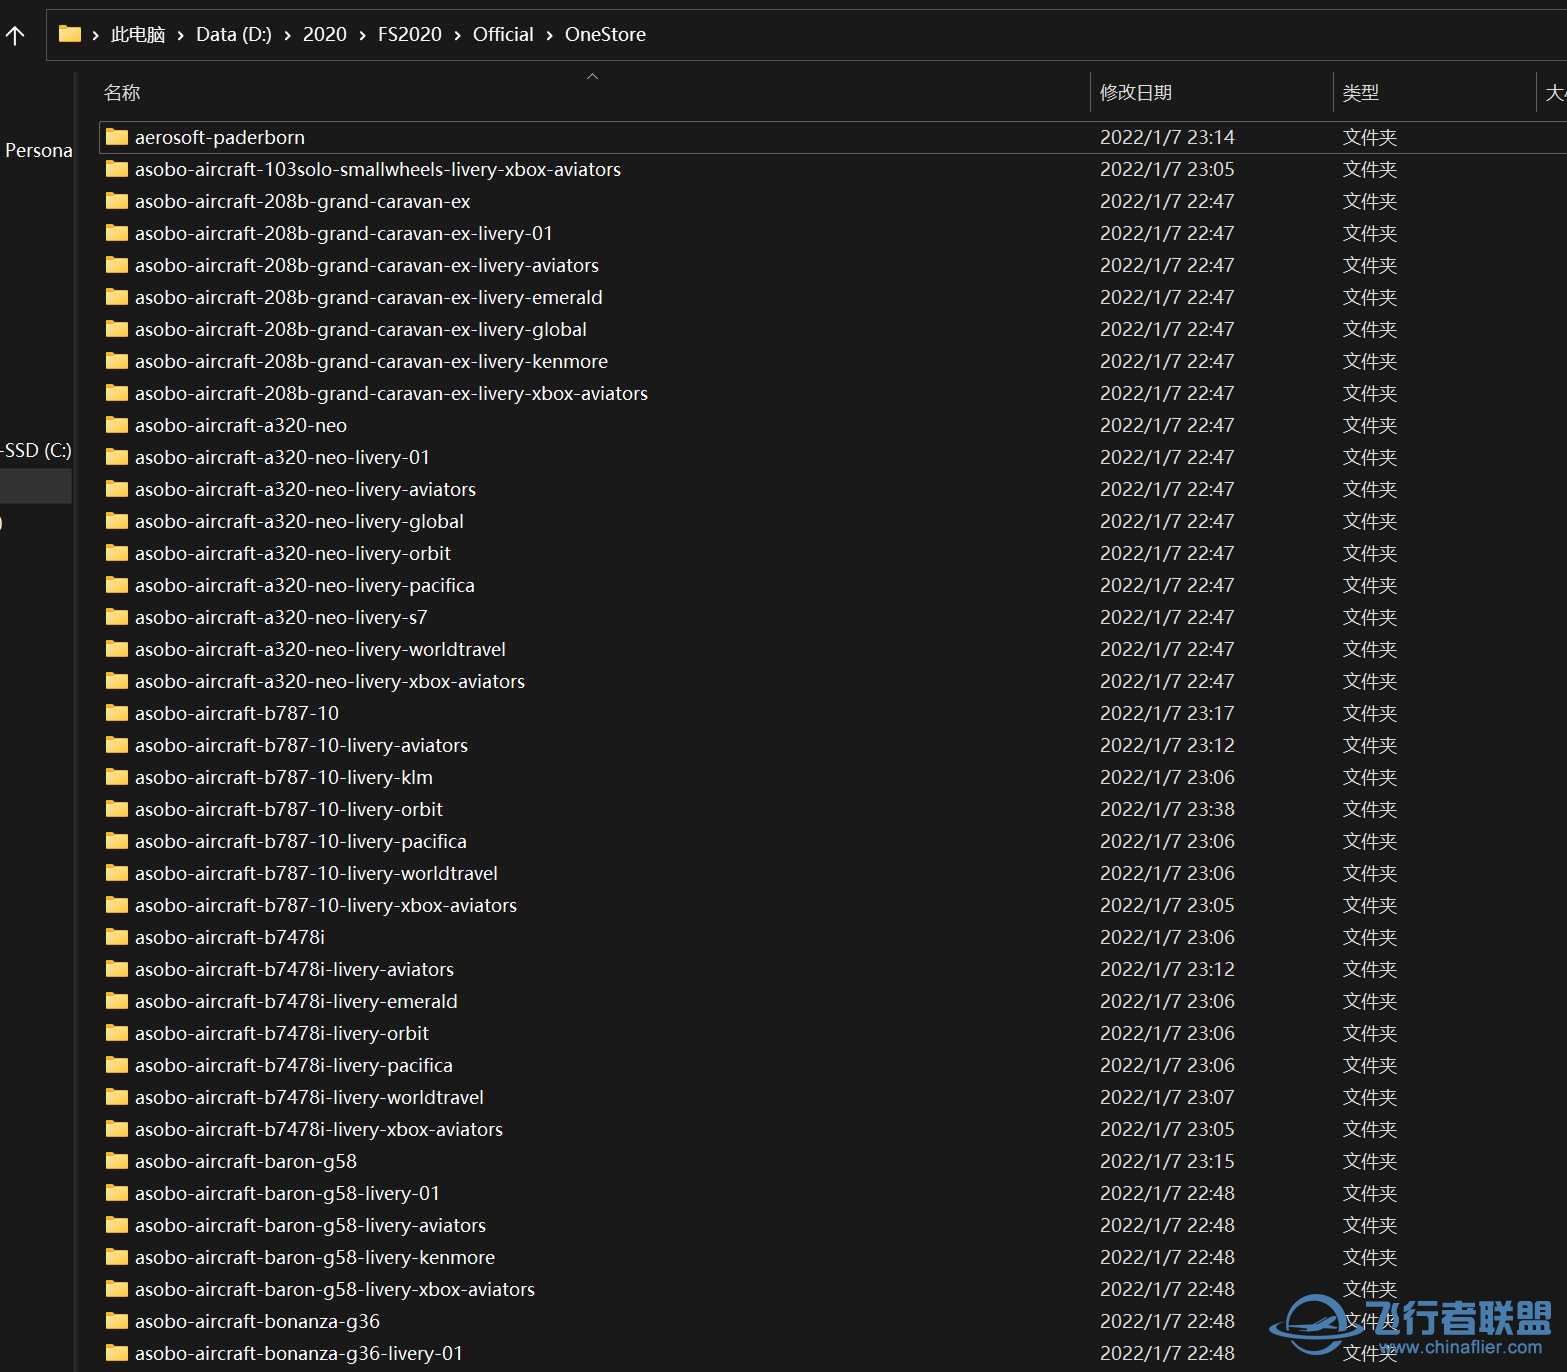Select asobo-aircraft-a320-neo-livery-pacifica folder name
The height and width of the screenshot is (1372, 1567).
(x=305, y=585)
